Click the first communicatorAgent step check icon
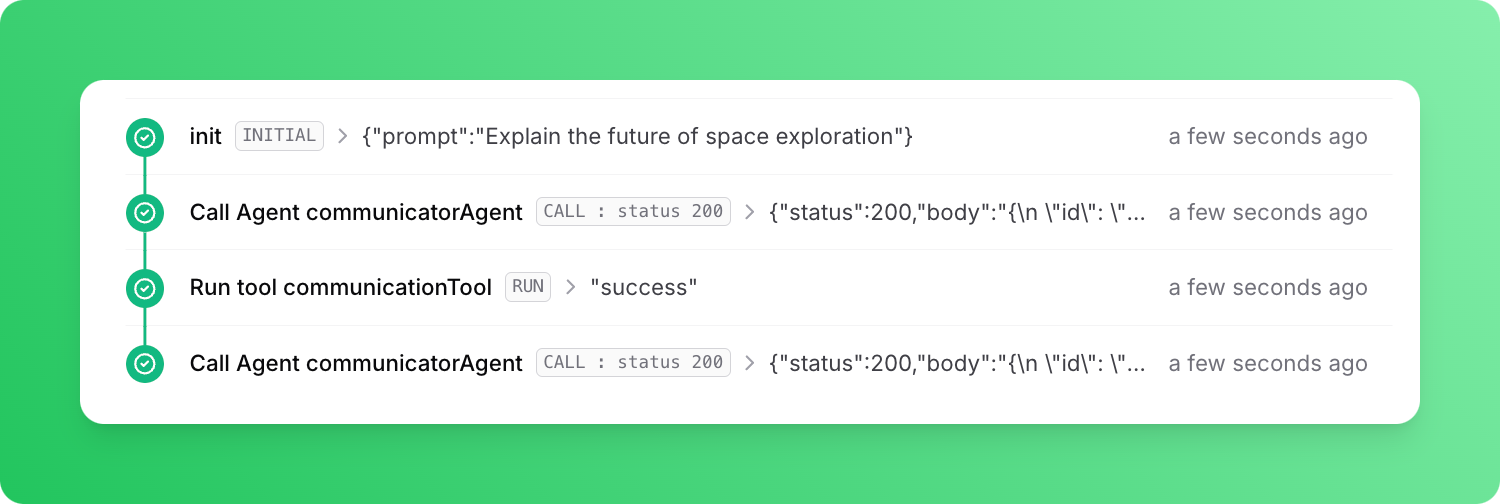 (145, 212)
